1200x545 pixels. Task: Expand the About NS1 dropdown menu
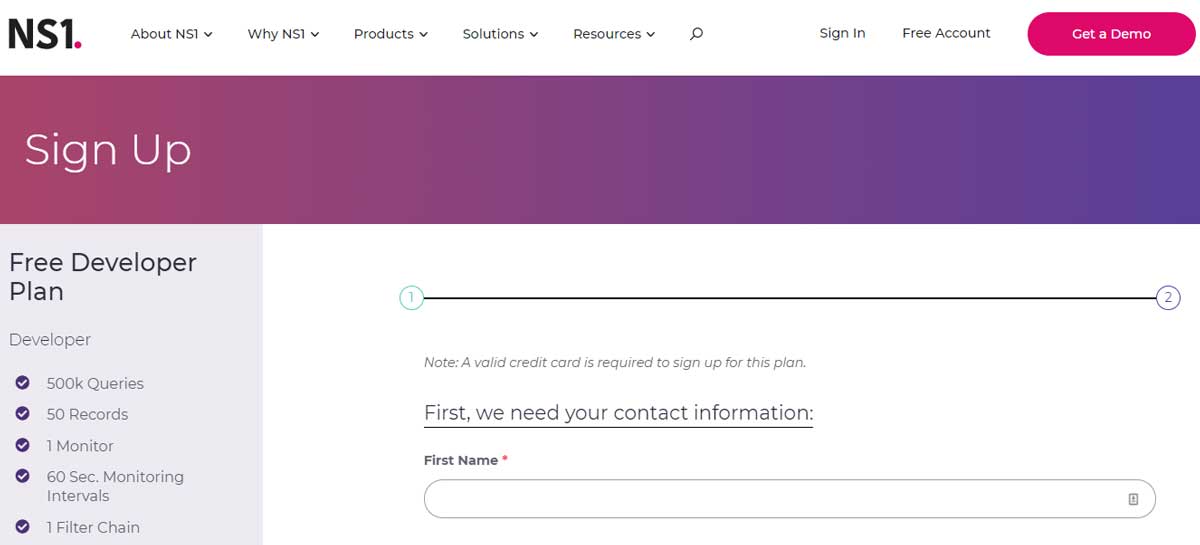point(171,34)
